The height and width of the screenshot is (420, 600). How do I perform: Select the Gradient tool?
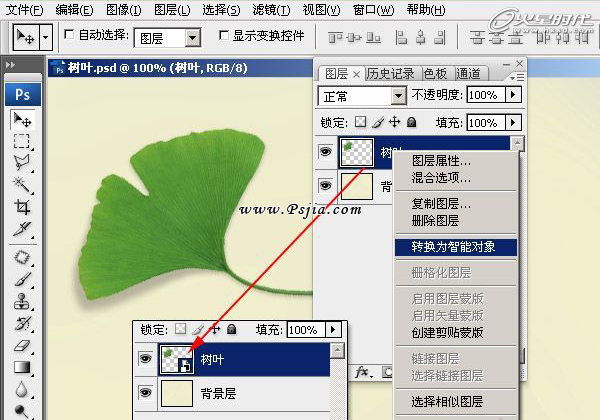(21, 369)
